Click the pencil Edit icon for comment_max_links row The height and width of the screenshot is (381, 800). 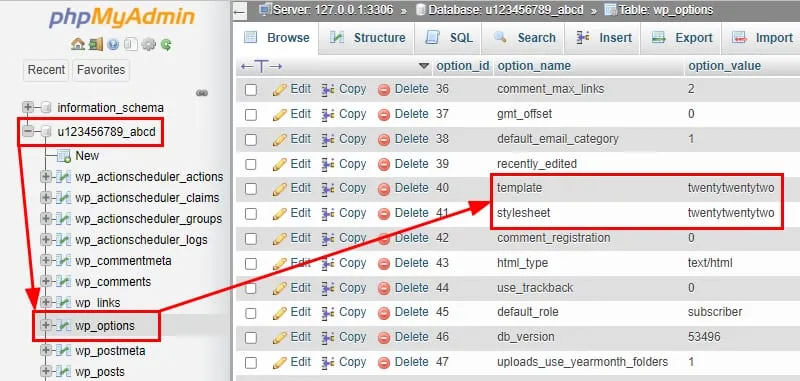click(280, 90)
